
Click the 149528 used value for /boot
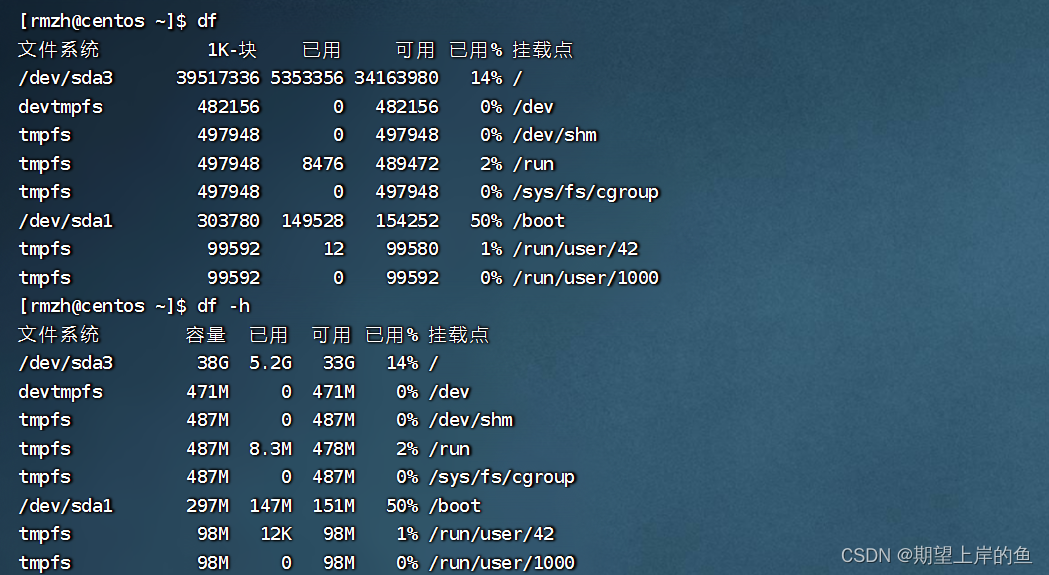[x=311, y=221]
